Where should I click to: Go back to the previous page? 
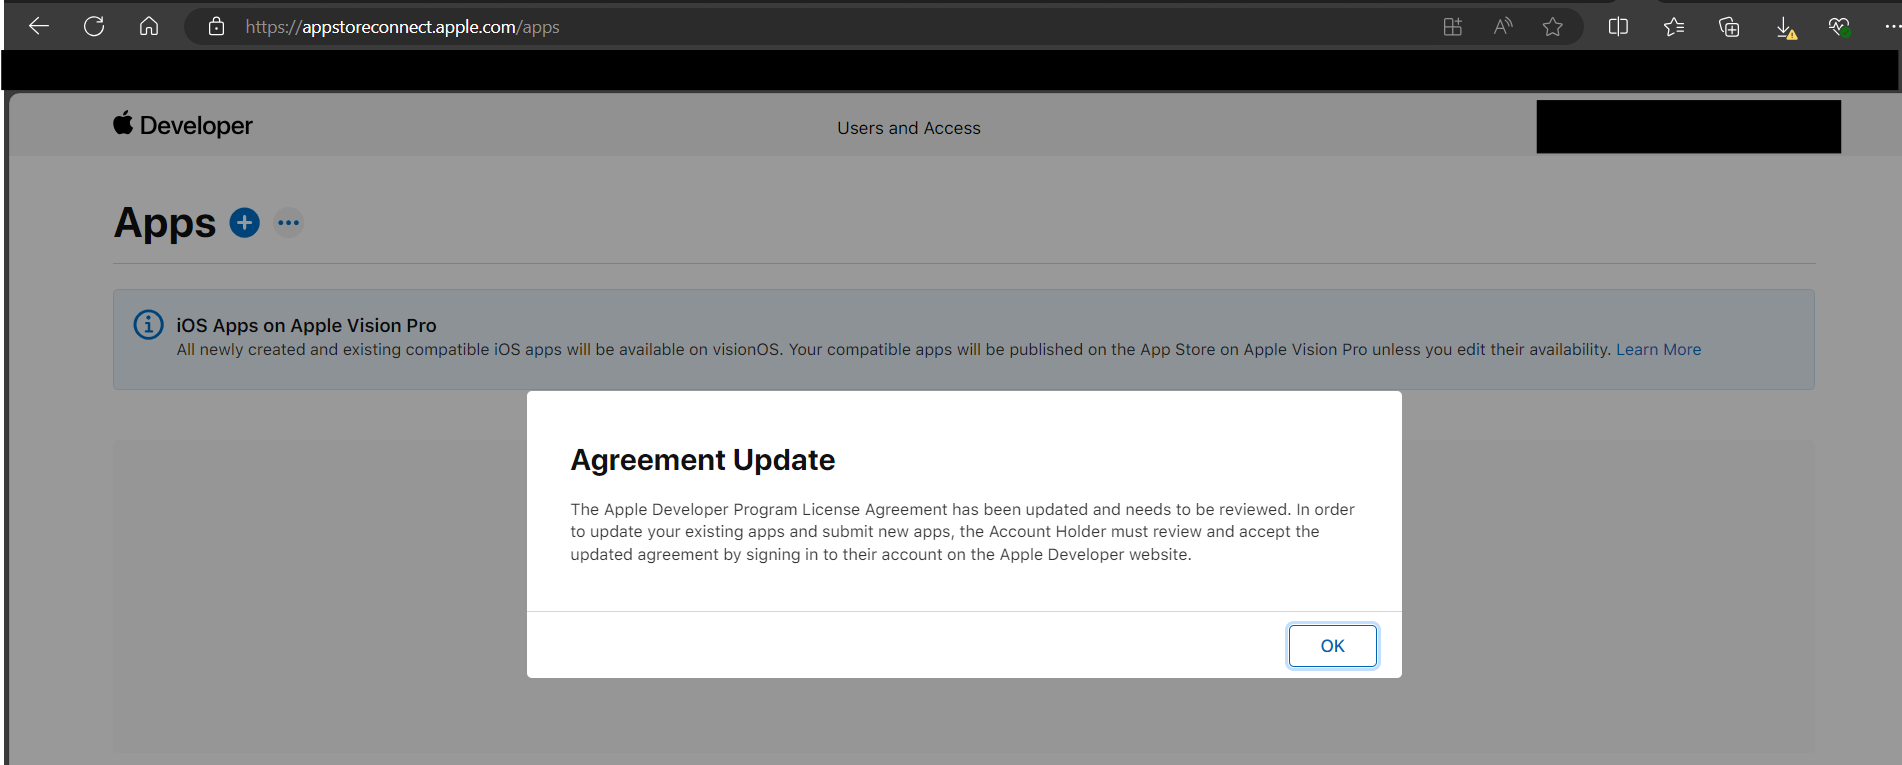click(x=39, y=27)
